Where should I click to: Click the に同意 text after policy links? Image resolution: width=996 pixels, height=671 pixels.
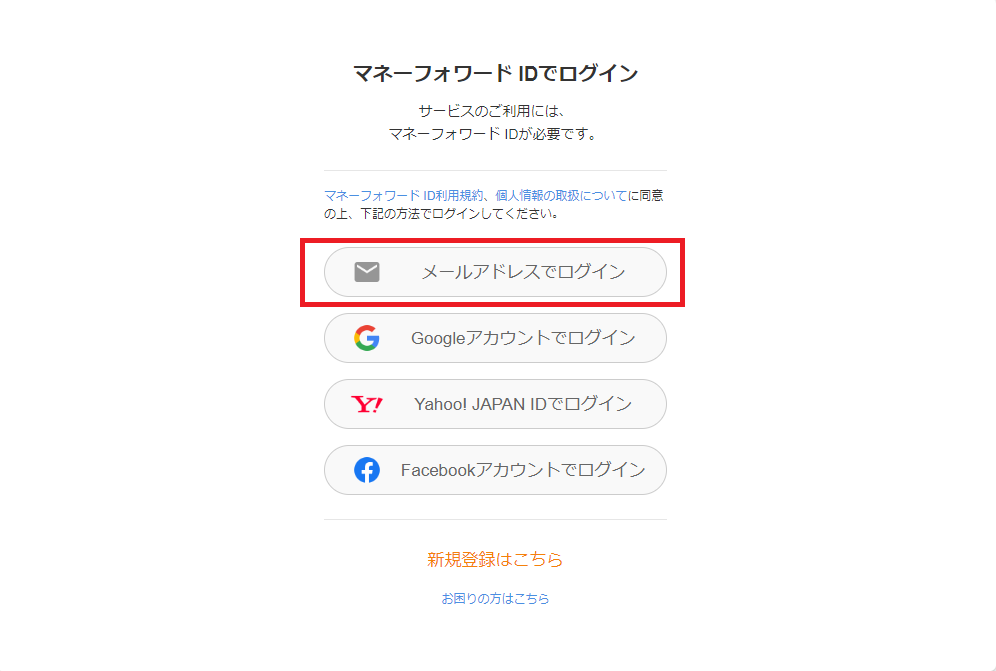[646, 196]
